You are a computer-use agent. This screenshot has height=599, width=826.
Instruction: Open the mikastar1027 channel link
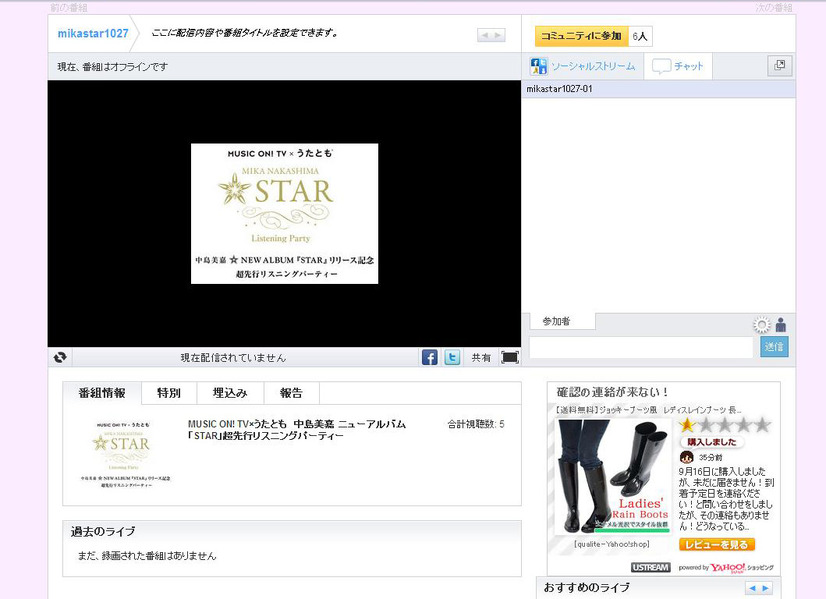(93, 33)
